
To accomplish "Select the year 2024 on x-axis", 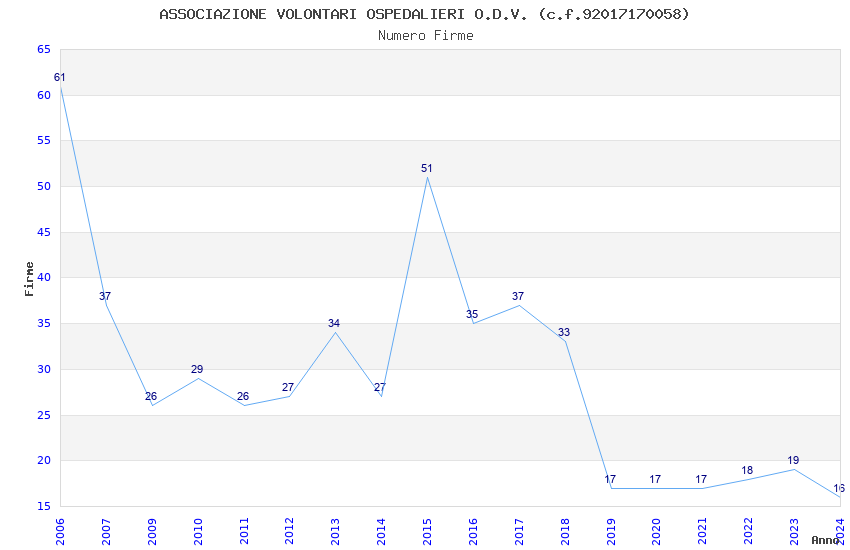I will click(840, 532).
